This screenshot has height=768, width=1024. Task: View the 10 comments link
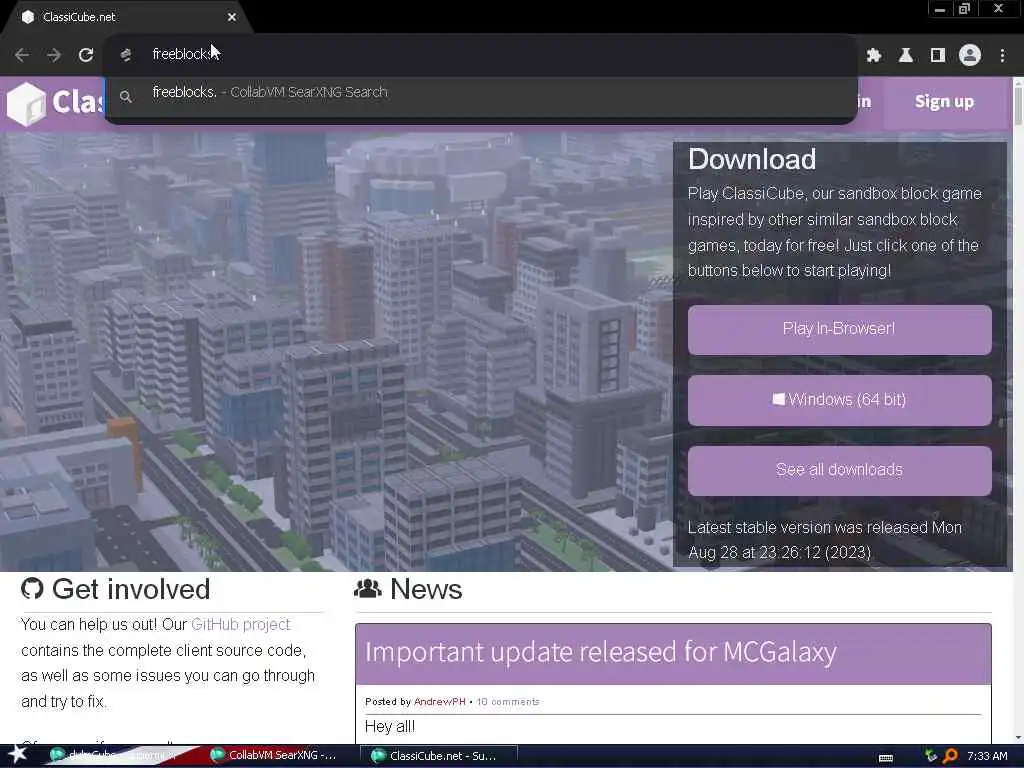click(508, 701)
